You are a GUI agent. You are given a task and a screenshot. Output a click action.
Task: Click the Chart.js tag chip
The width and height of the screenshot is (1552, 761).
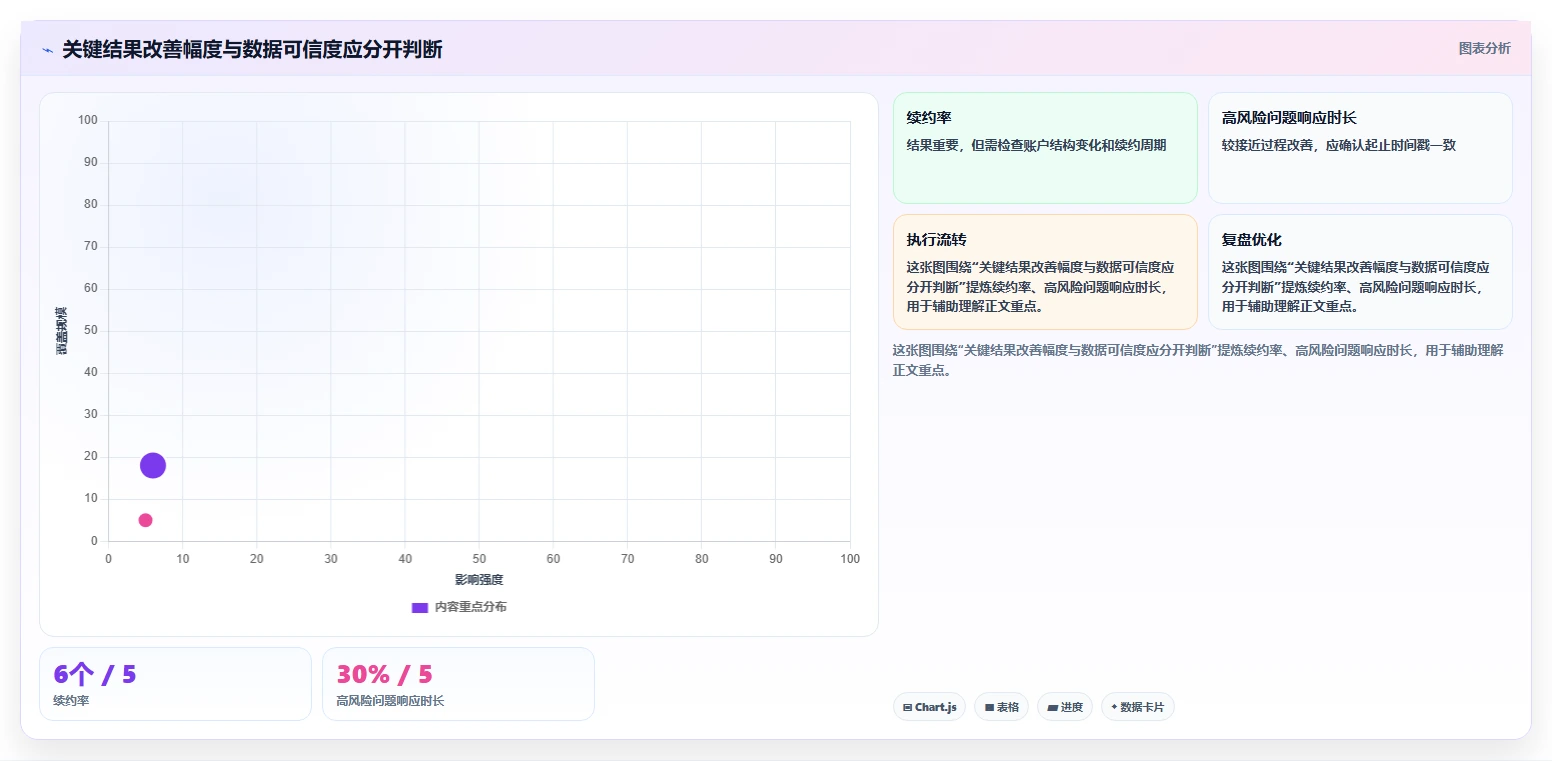point(929,707)
